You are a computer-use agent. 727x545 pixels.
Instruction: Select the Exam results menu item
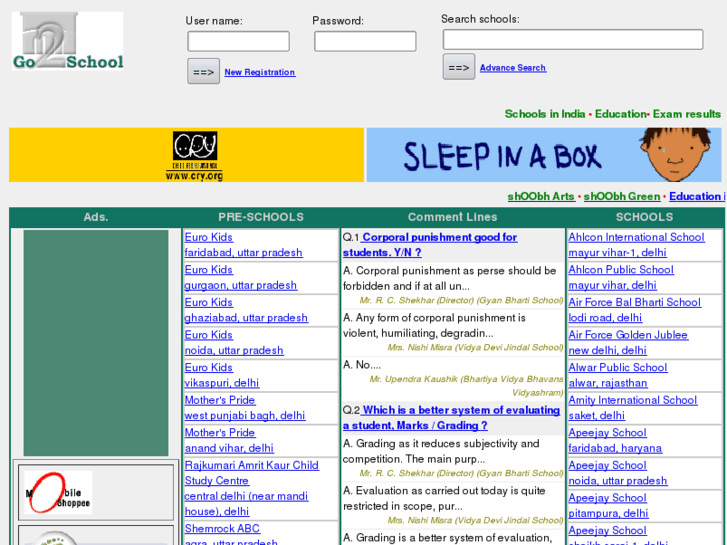687,114
